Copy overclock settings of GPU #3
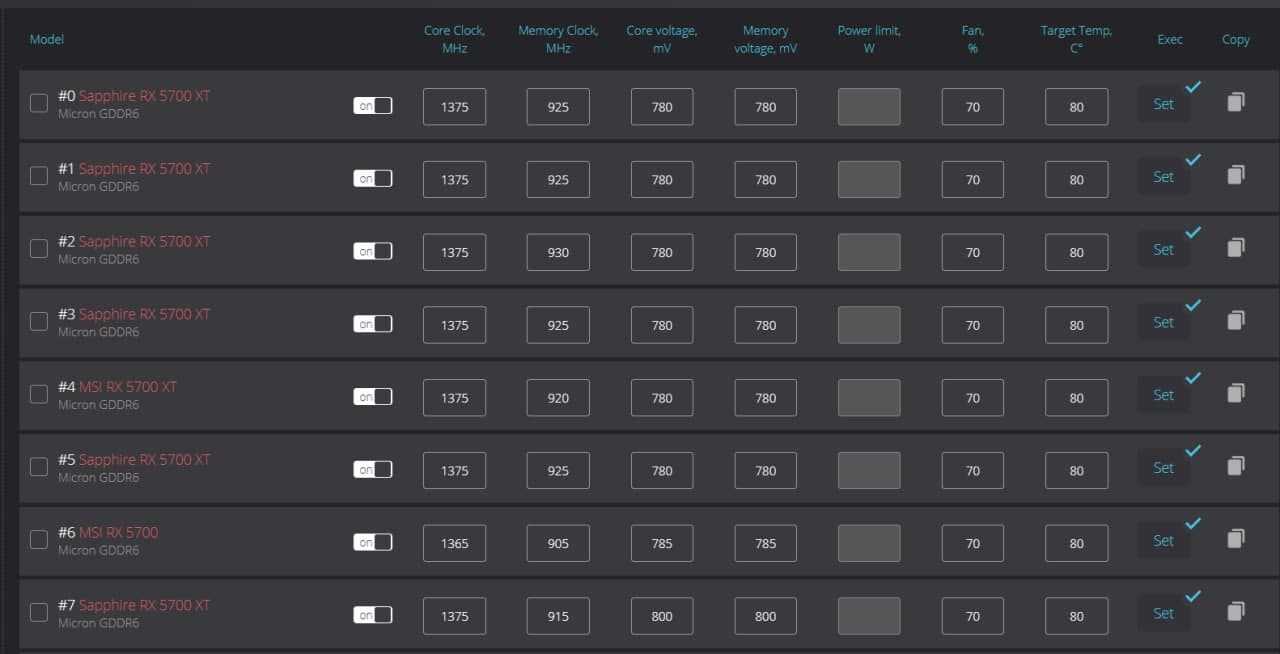 [x=1235, y=321]
